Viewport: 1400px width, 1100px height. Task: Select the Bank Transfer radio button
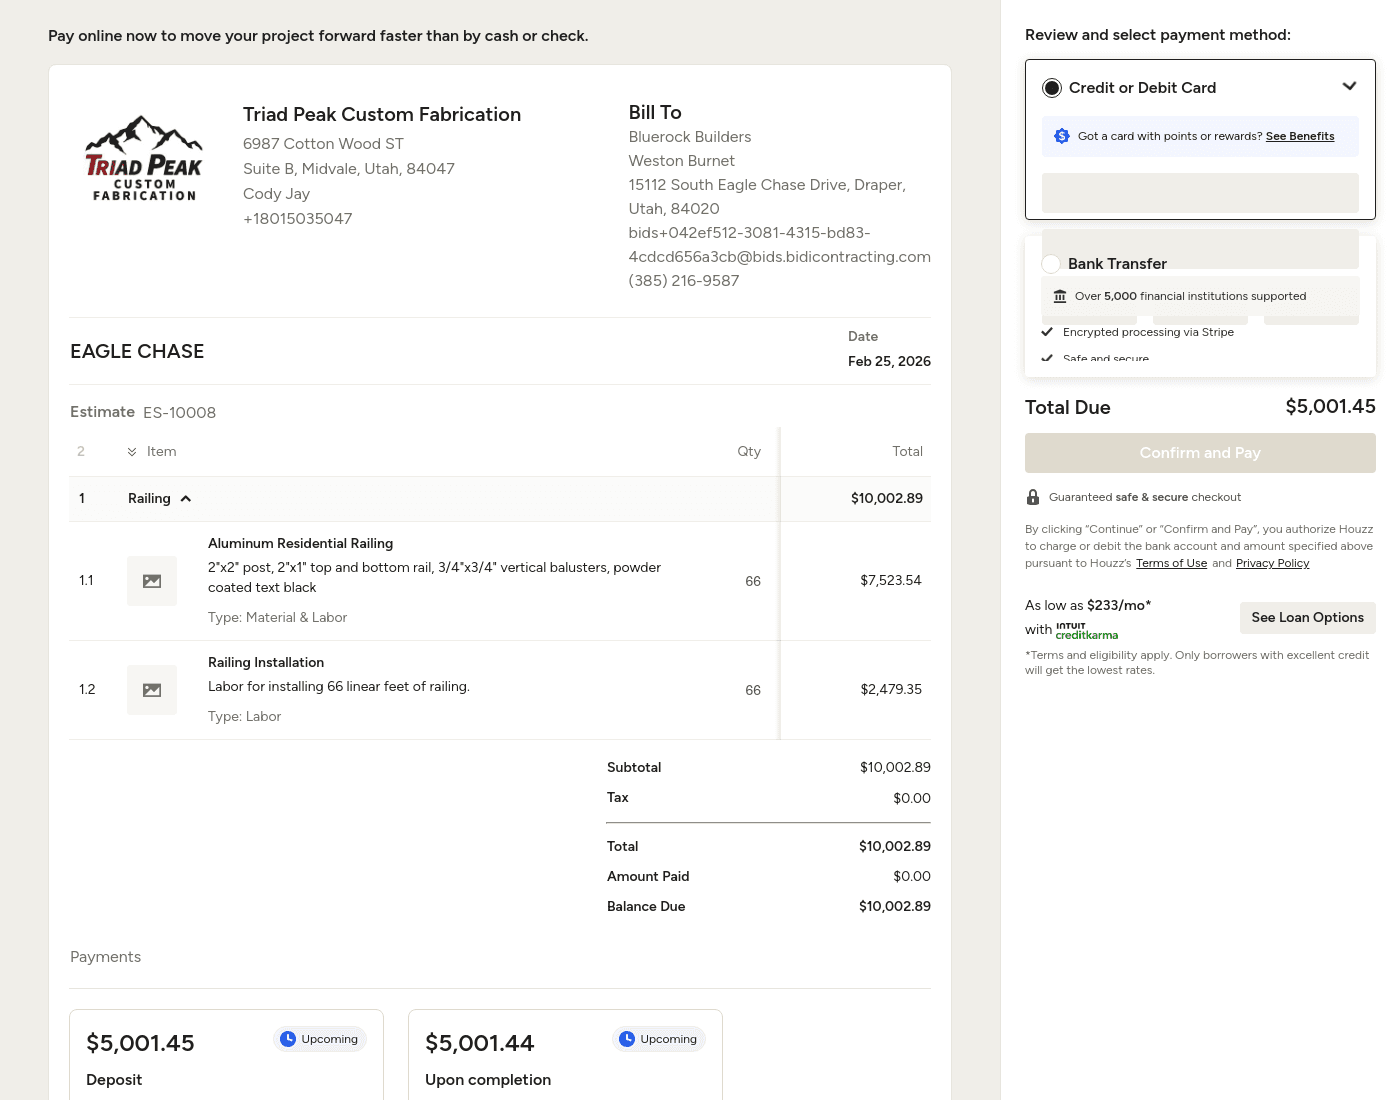coord(1051,264)
